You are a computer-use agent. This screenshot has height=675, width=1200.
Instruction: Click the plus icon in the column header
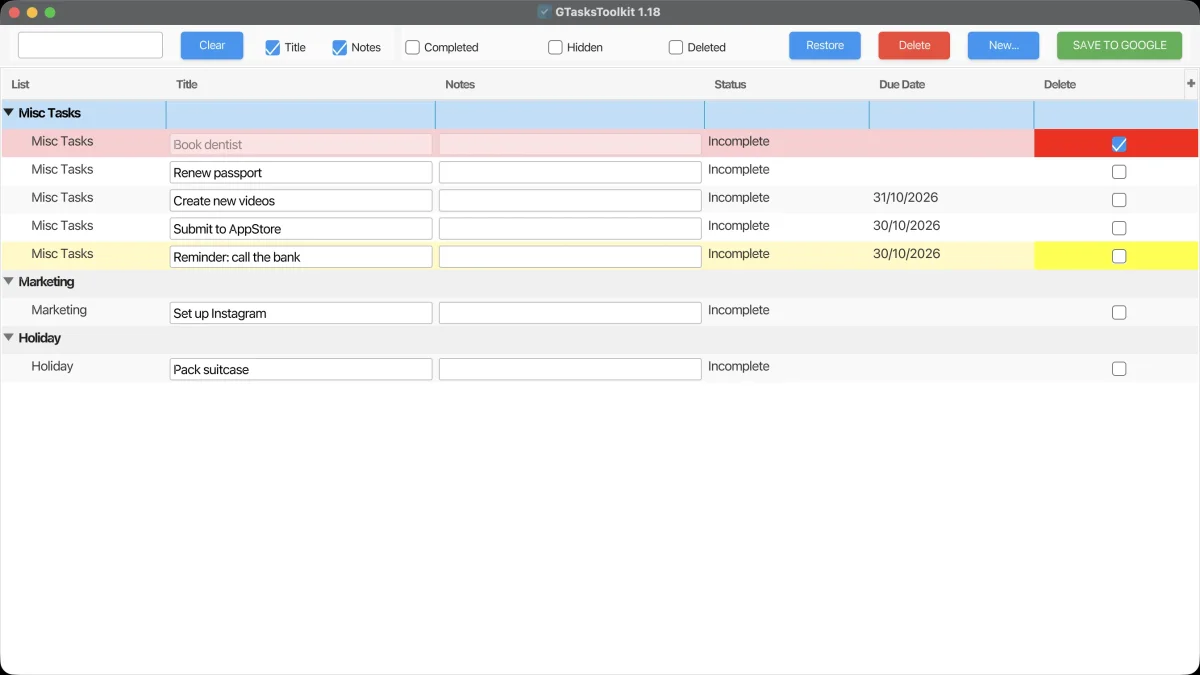1191,84
